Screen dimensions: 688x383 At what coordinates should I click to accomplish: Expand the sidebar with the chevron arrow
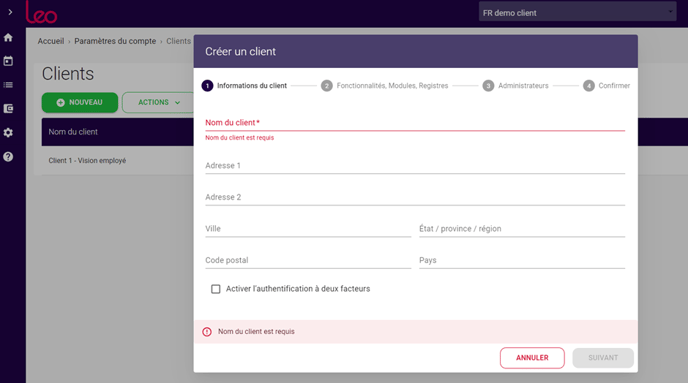coord(10,12)
